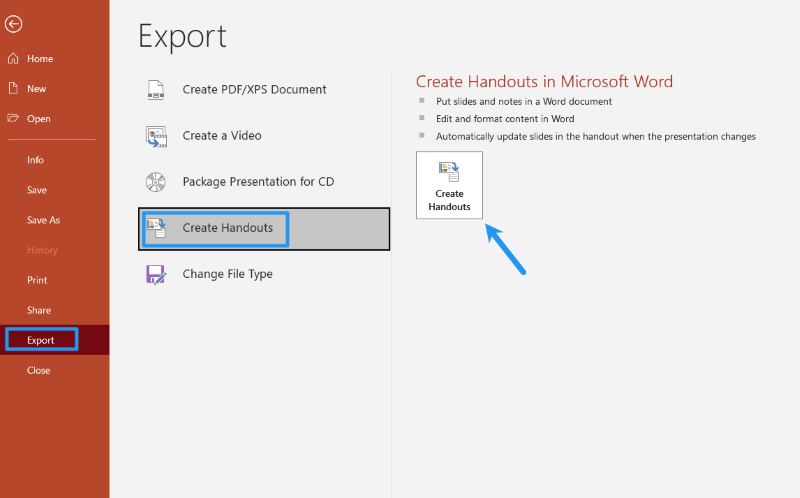The height and width of the screenshot is (498, 800).
Task: Choose Create Handouts label in export list
Action: (x=228, y=228)
